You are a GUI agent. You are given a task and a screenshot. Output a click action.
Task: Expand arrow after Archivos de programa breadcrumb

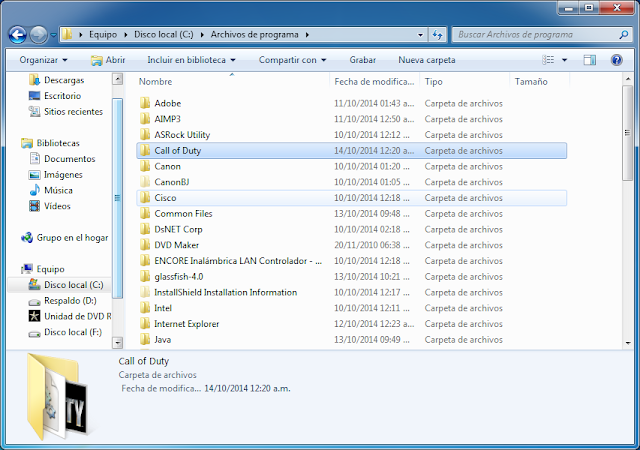coord(307,35)
